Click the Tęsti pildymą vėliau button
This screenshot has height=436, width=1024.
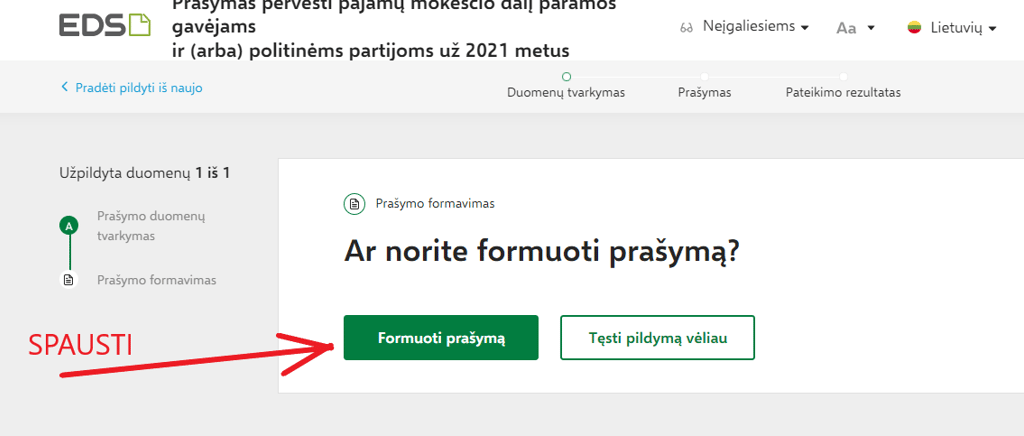(658, 337)
